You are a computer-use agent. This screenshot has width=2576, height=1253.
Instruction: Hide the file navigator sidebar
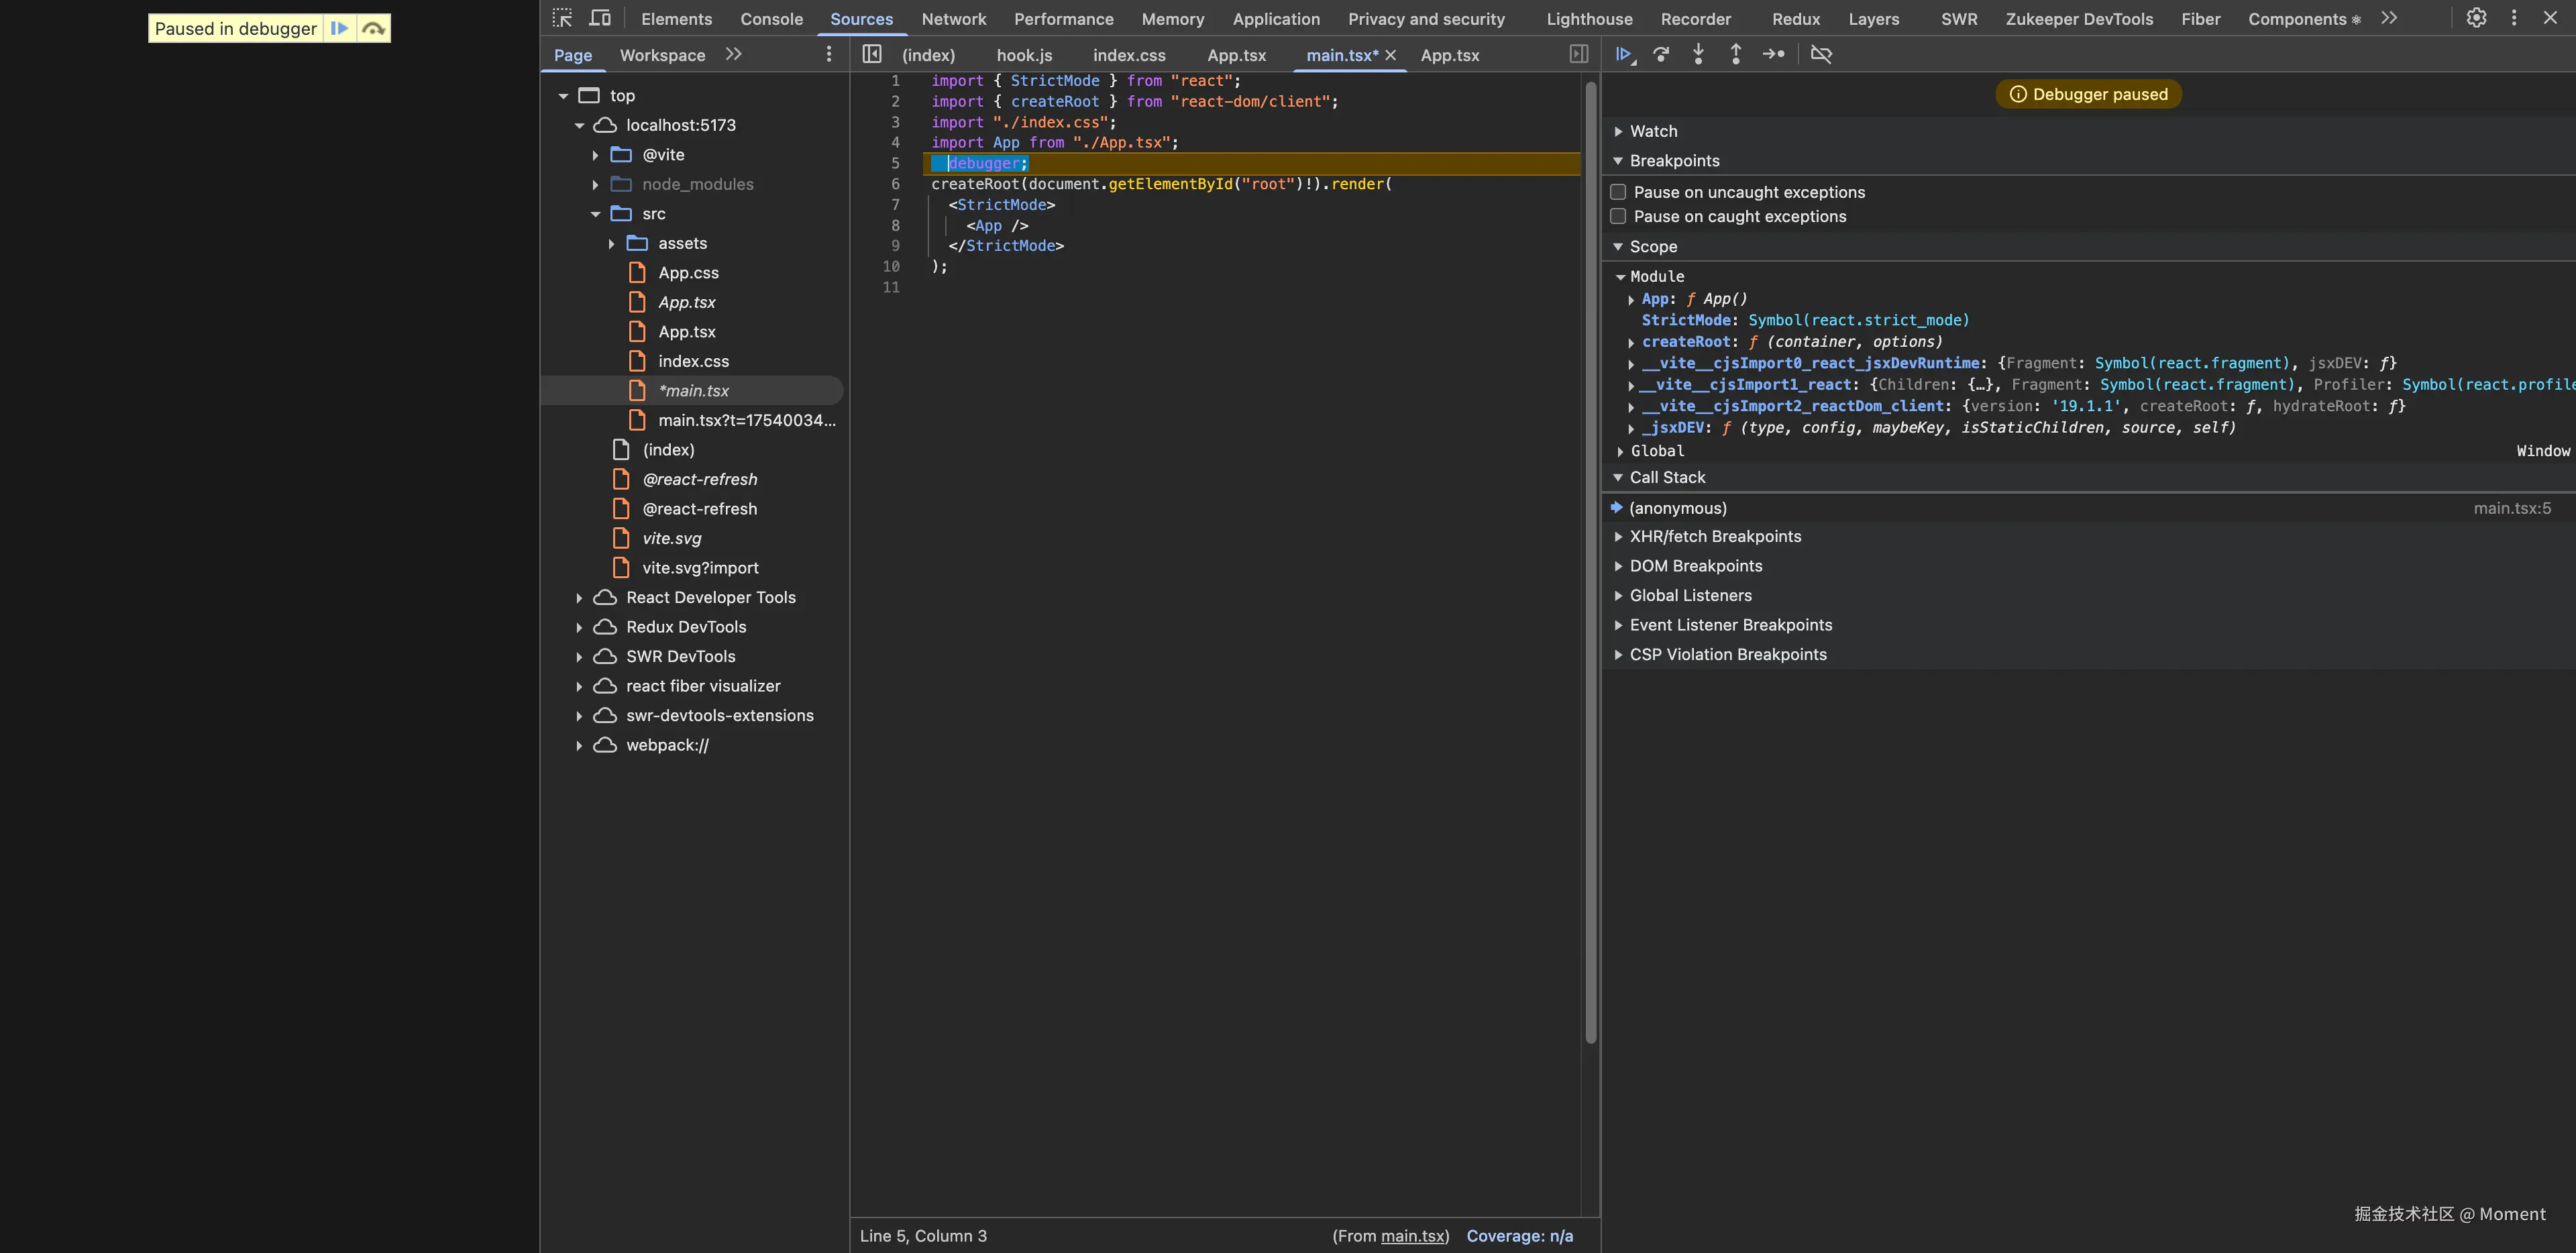point(872,55)
